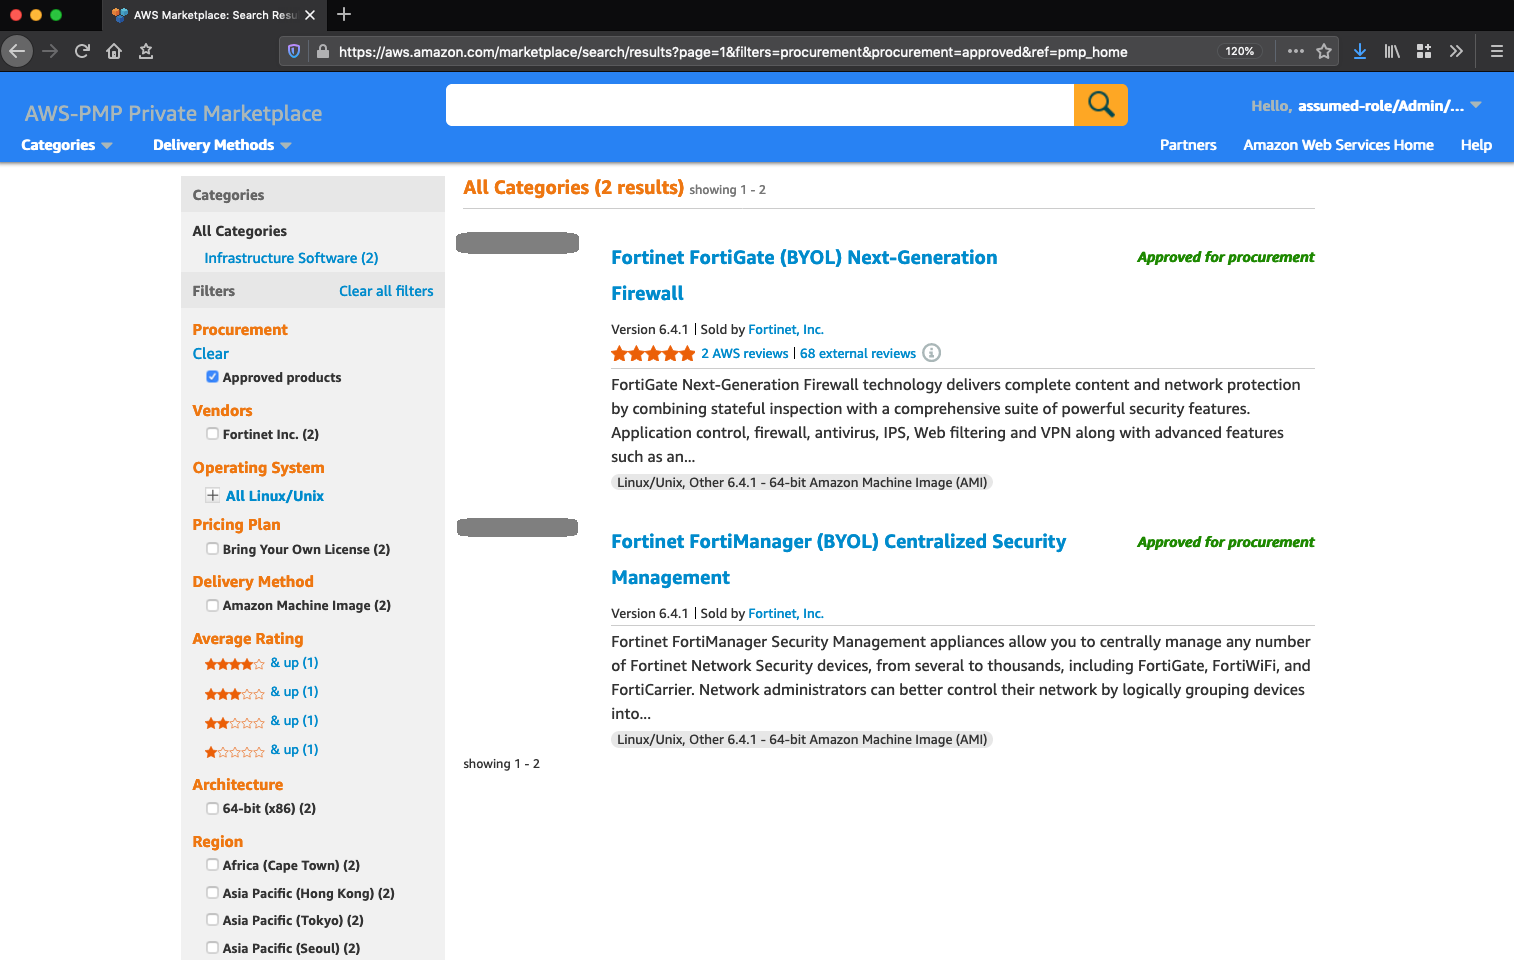The height and width of the screenshot is (960, 1514).
Task: Click the Clear all filters link
Action: [386, 291]
